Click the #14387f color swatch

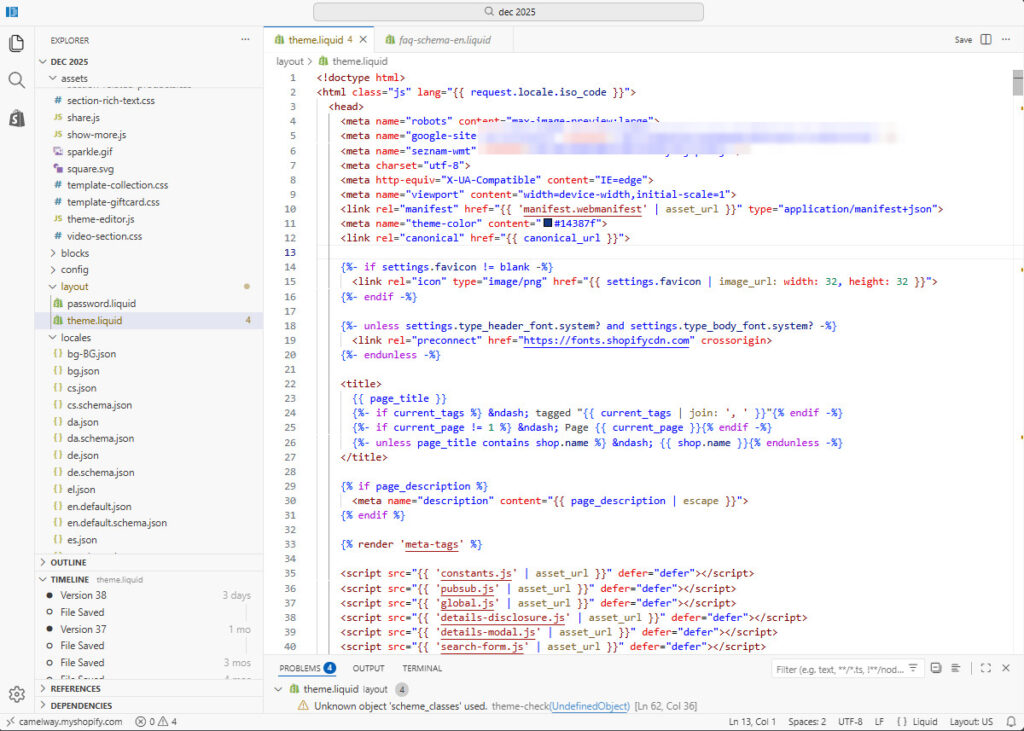point(548,223)
